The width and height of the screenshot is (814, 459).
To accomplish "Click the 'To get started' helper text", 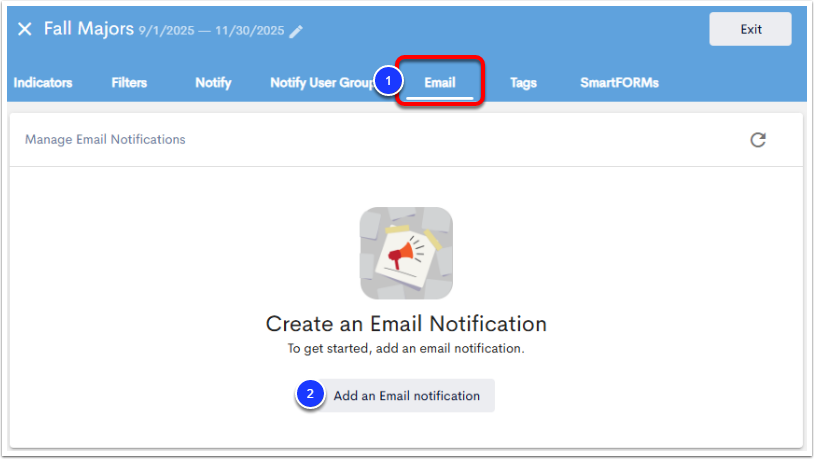I will [x=406, y=348].
